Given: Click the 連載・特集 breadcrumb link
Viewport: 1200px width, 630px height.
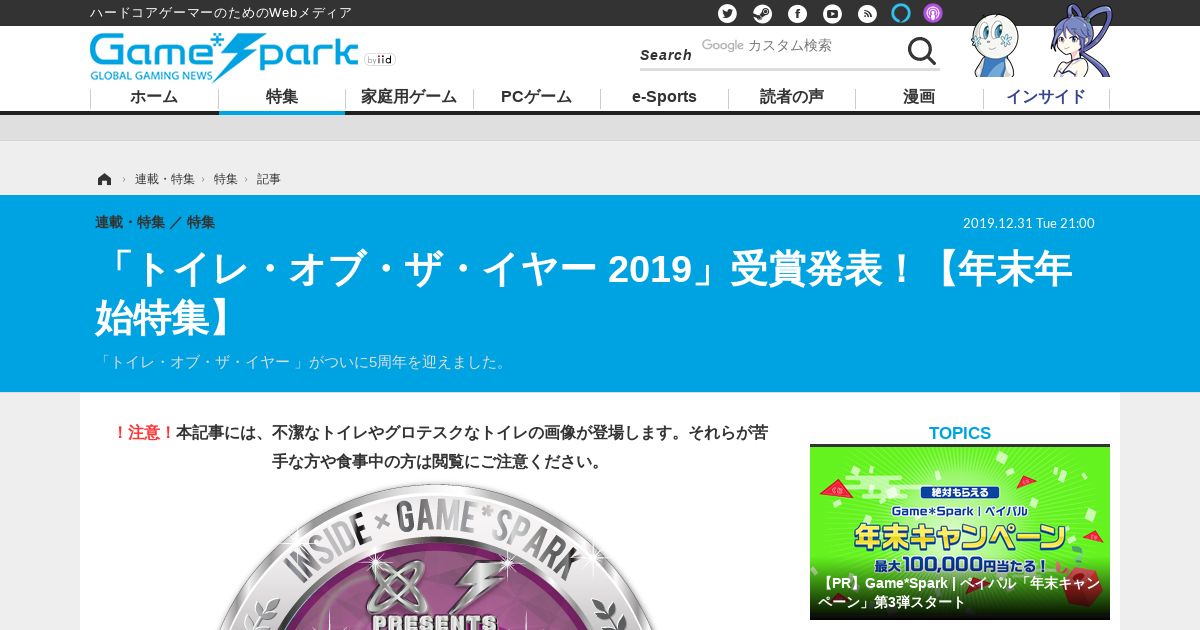Looking at the screenshot, I should click(165, 179).
